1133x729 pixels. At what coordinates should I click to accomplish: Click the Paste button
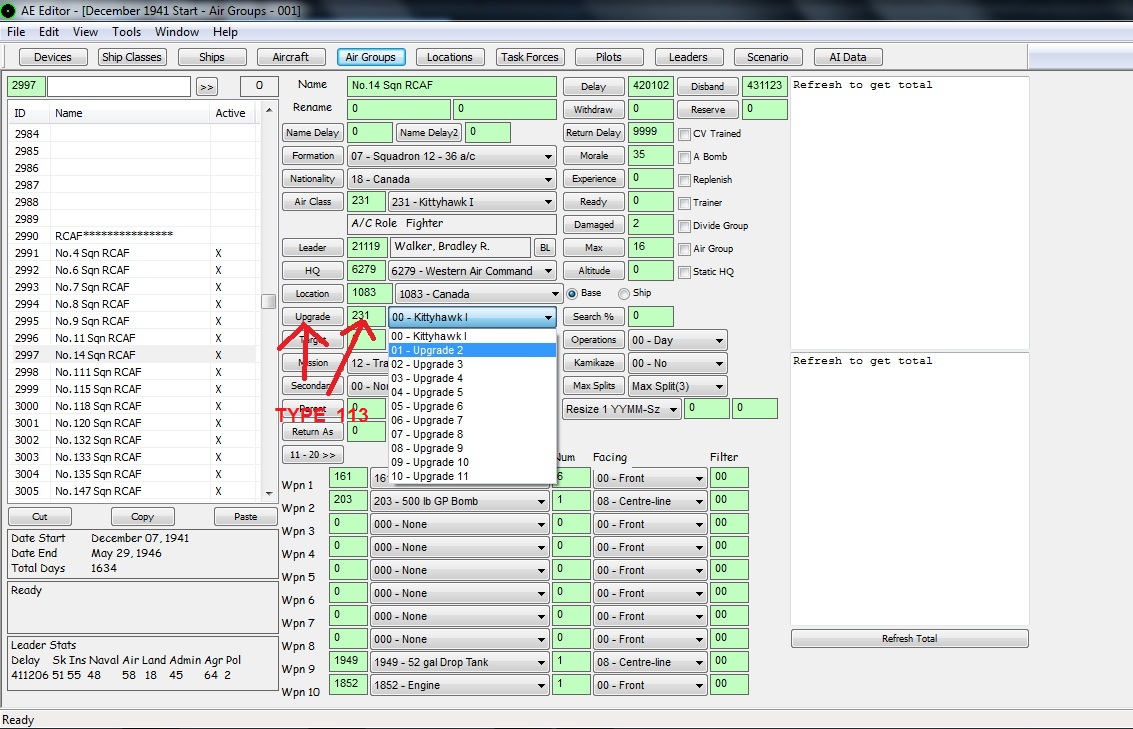[x=246, y=517]
